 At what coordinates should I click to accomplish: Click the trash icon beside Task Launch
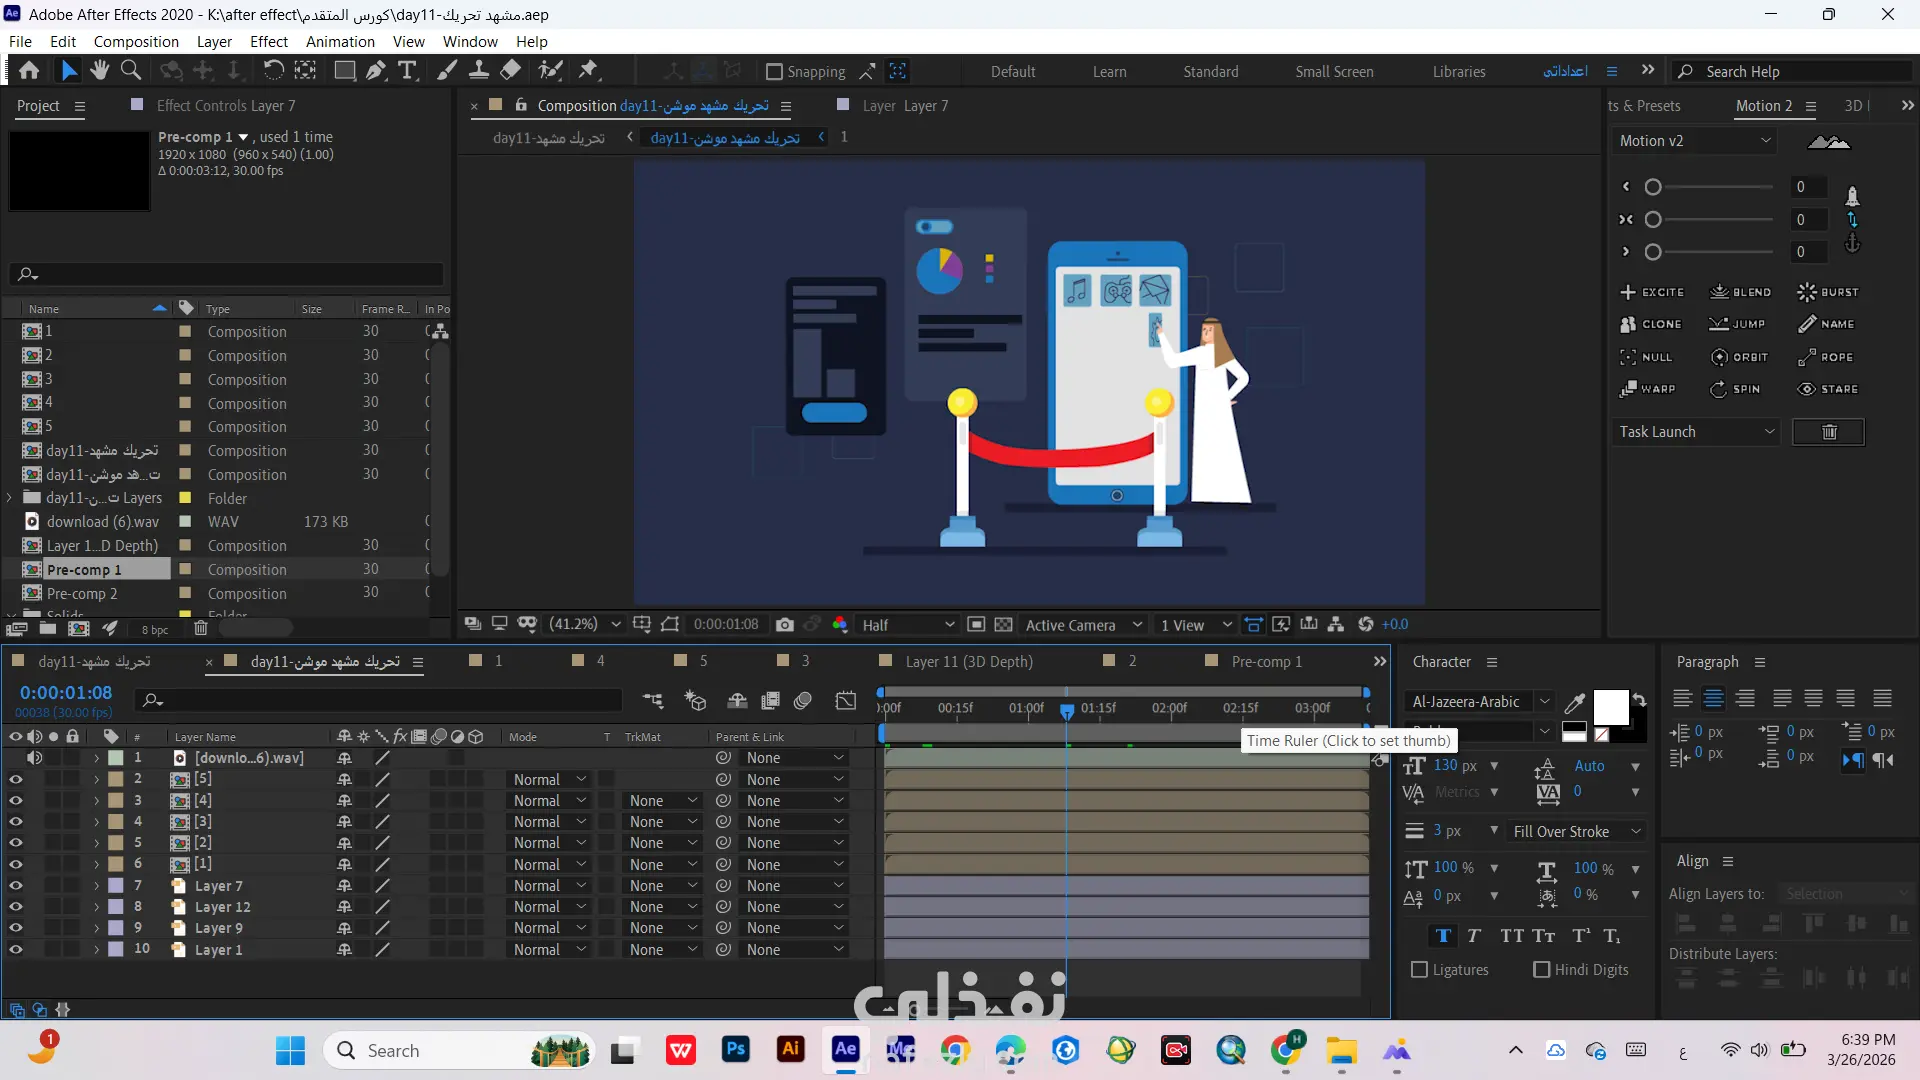pyautogui.click(x=1829, y=432)
